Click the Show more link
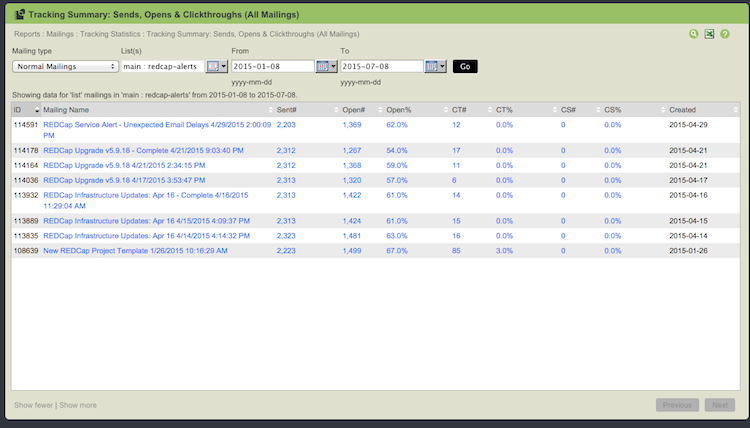 tap(78, 405)
